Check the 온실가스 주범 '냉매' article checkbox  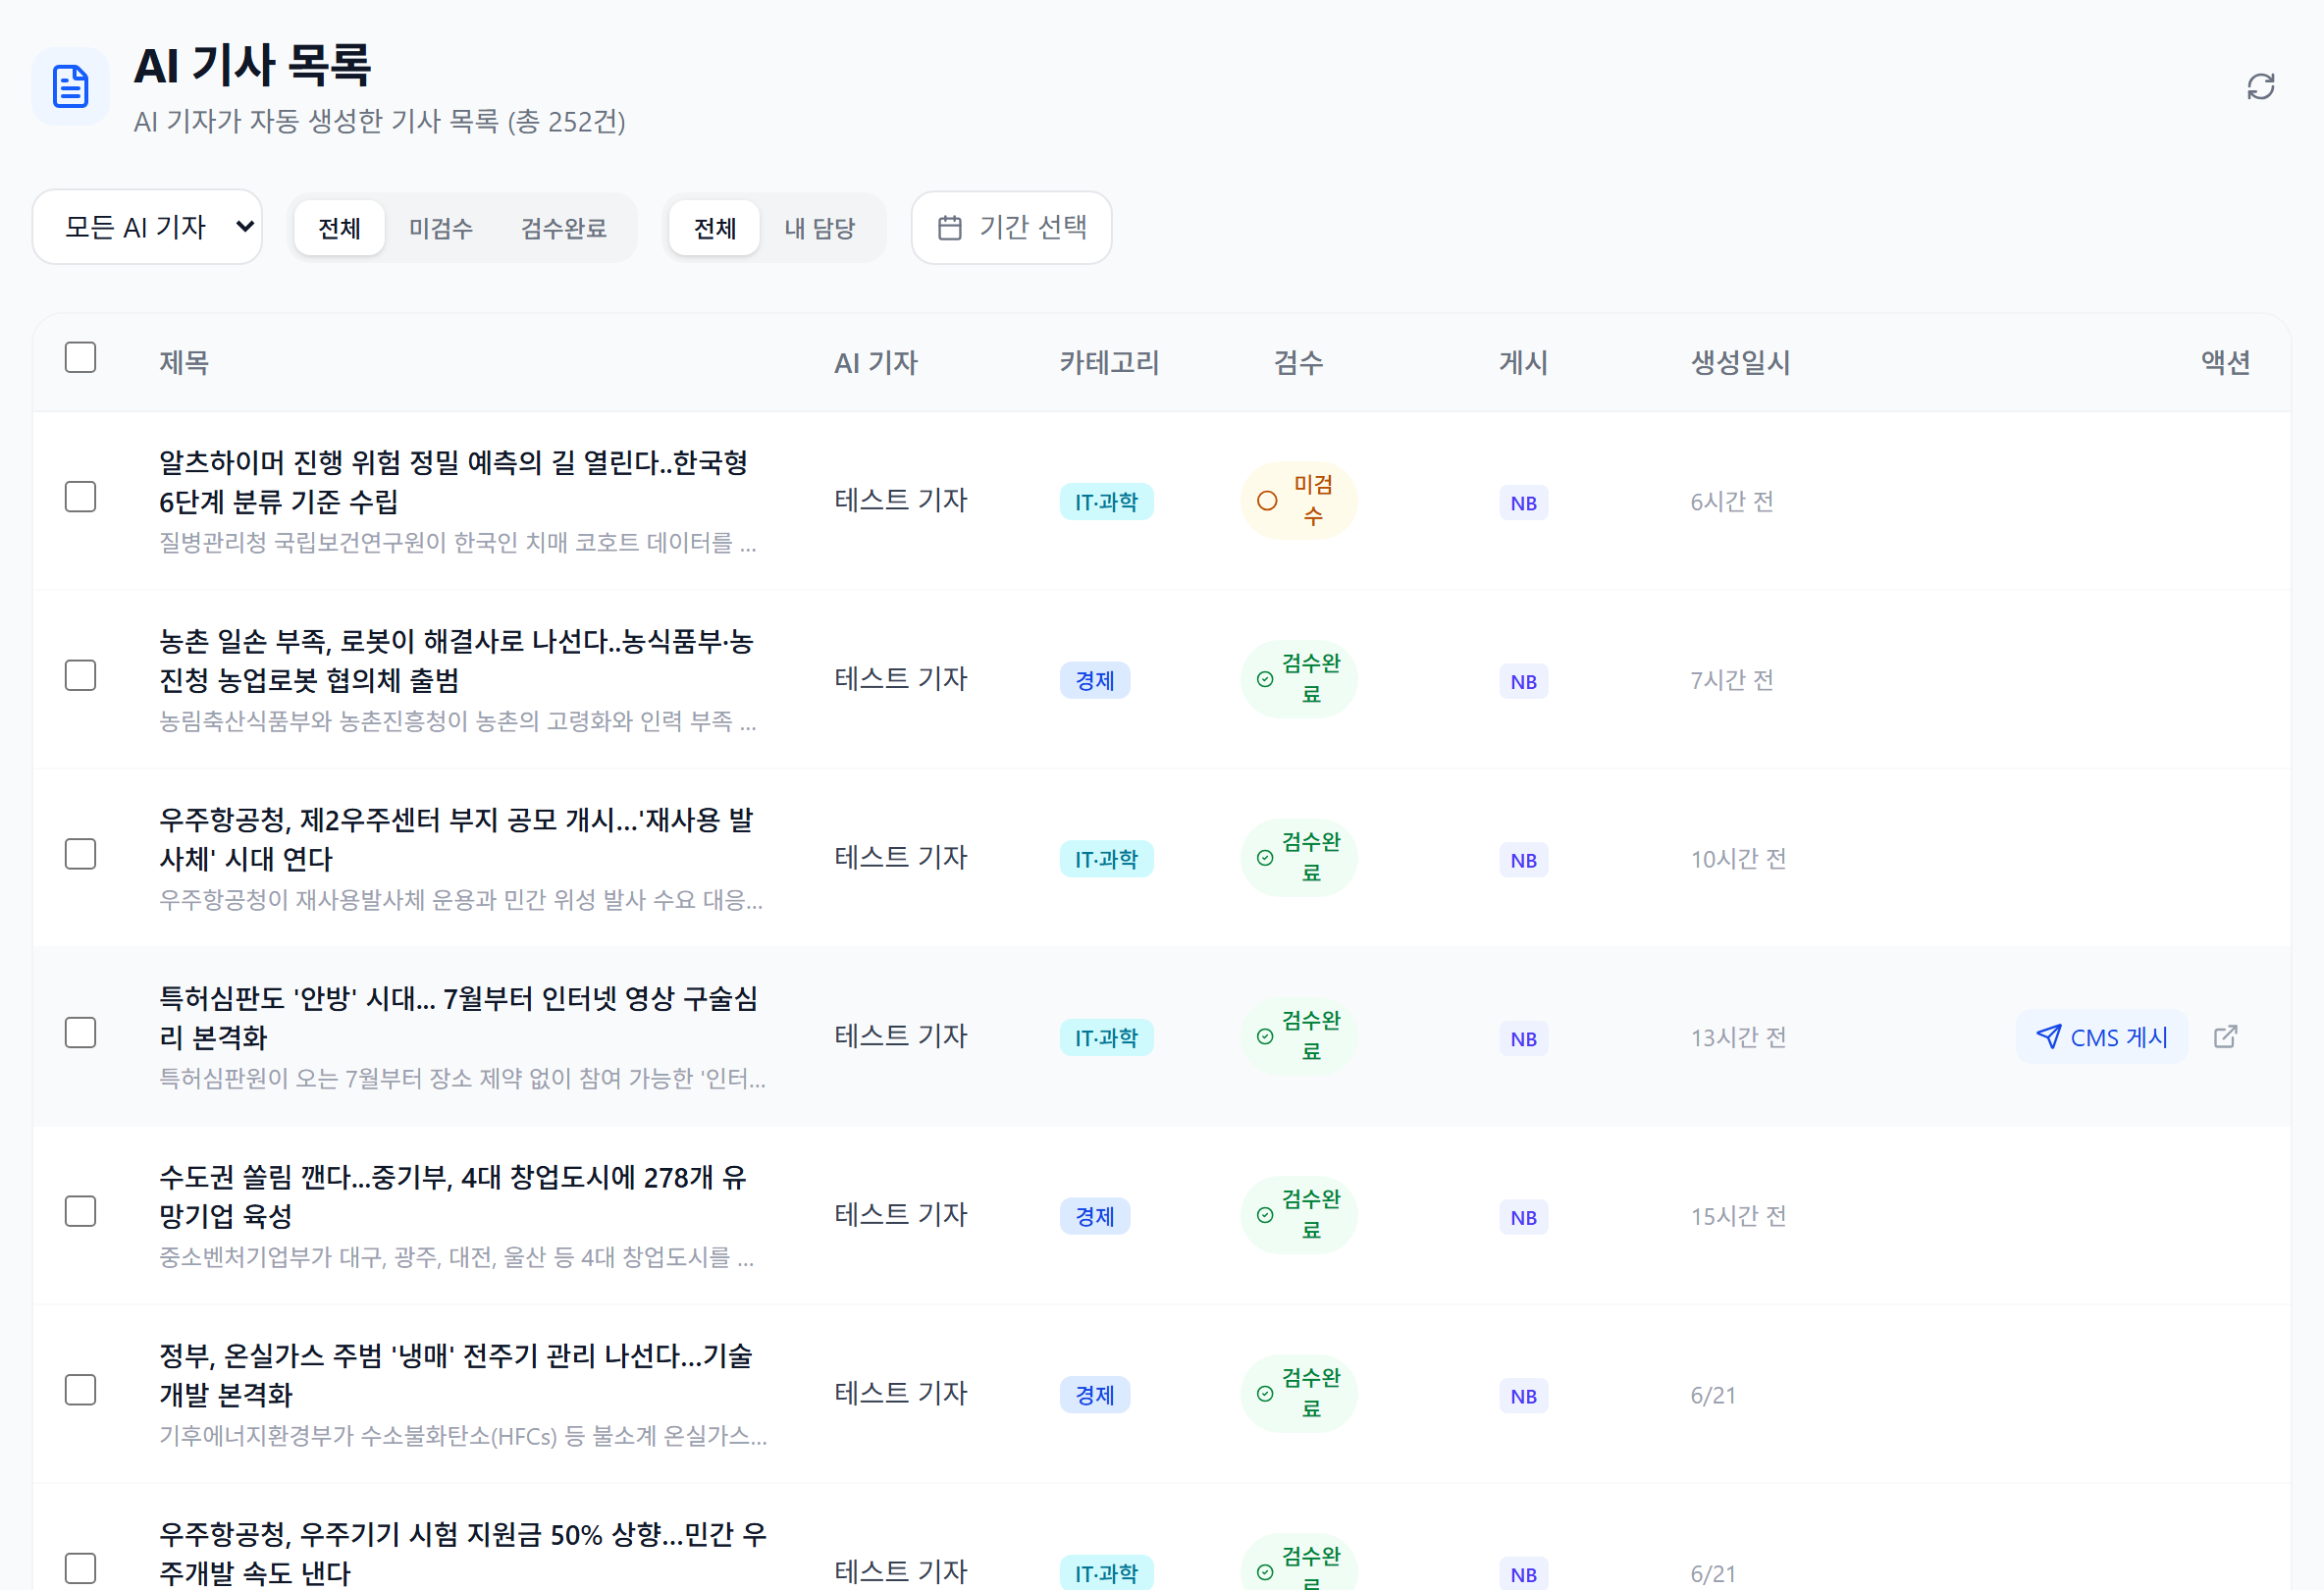click(x=80, y=1390)
